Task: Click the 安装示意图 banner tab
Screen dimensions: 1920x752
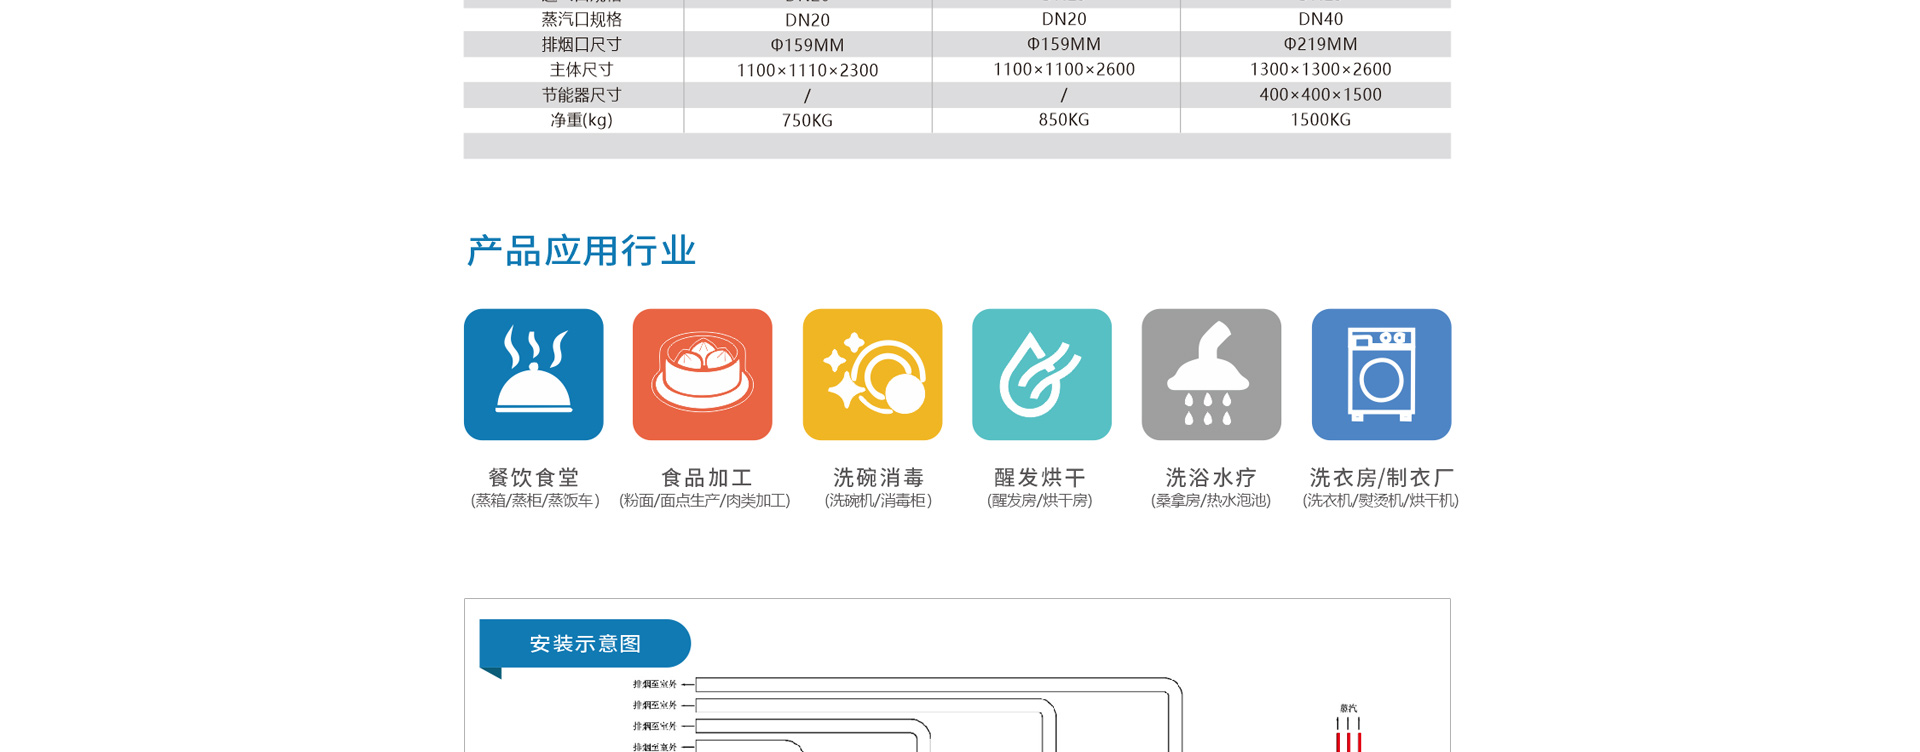Action: [x=585, y=643]
